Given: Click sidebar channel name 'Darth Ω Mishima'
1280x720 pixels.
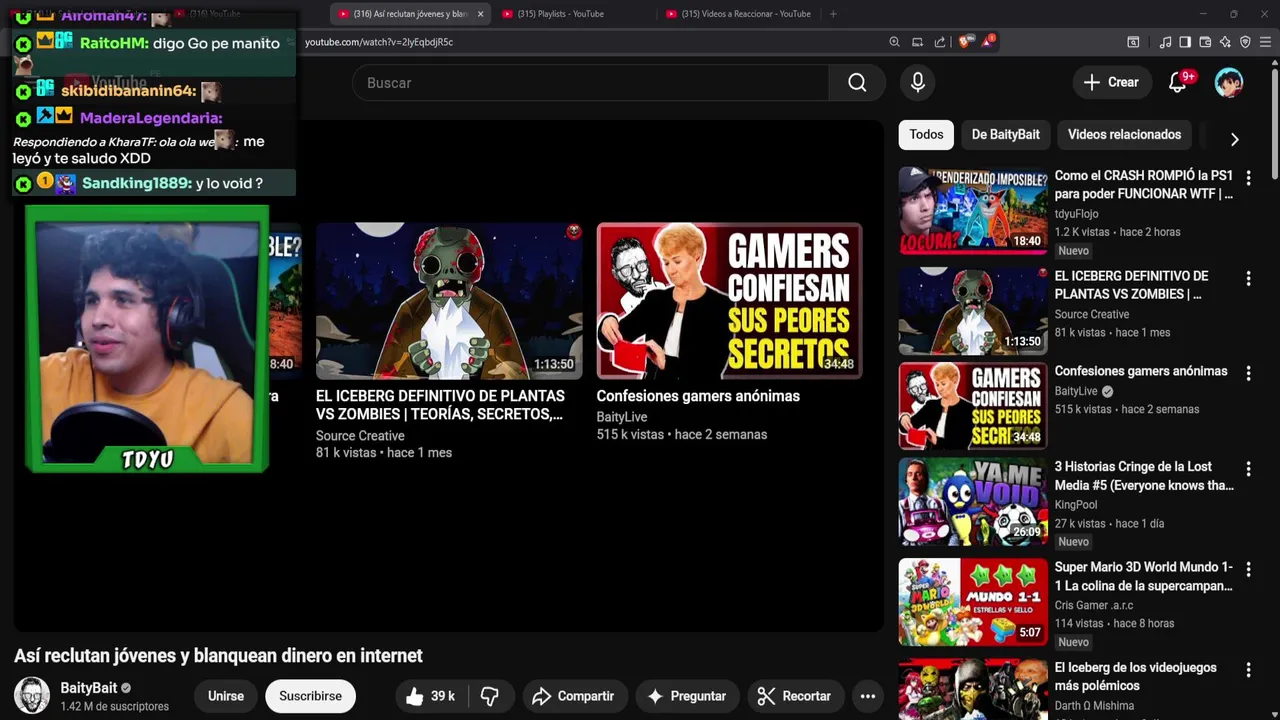Looking at the screenshot, I should (x=1094, y=705).
